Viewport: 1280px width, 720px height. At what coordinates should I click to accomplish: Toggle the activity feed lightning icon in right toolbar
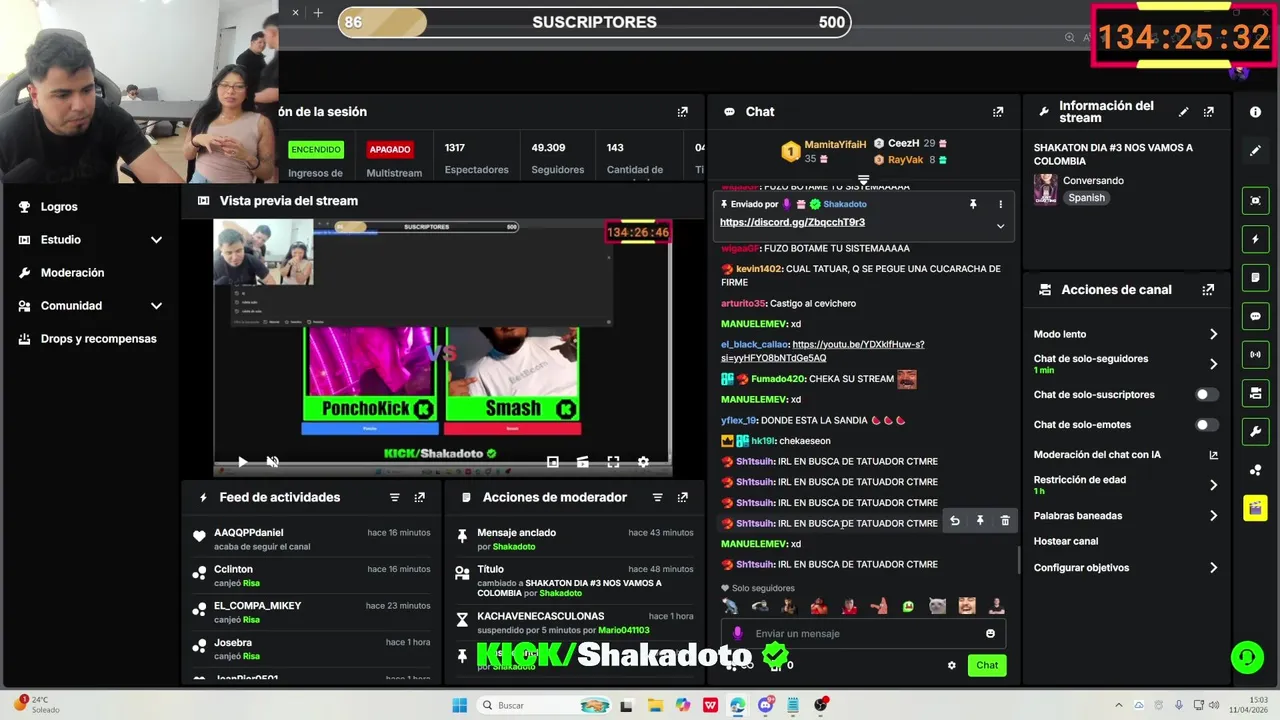[x=1255, y=240]
